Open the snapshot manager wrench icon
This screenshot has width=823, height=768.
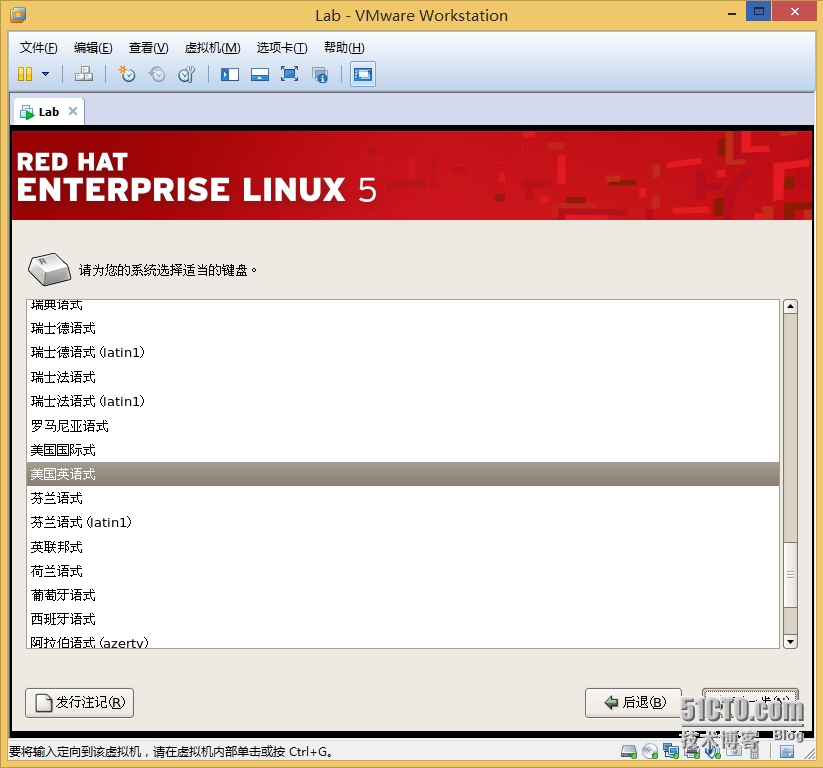186,74
